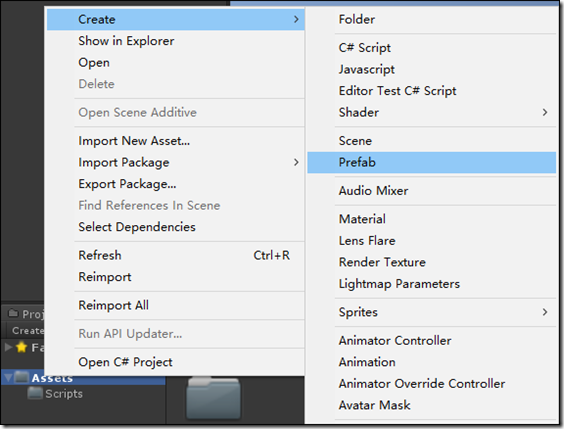Create a new Animation clip
The width and height of the screenshot is (564, 429).
tap(432, 362)
